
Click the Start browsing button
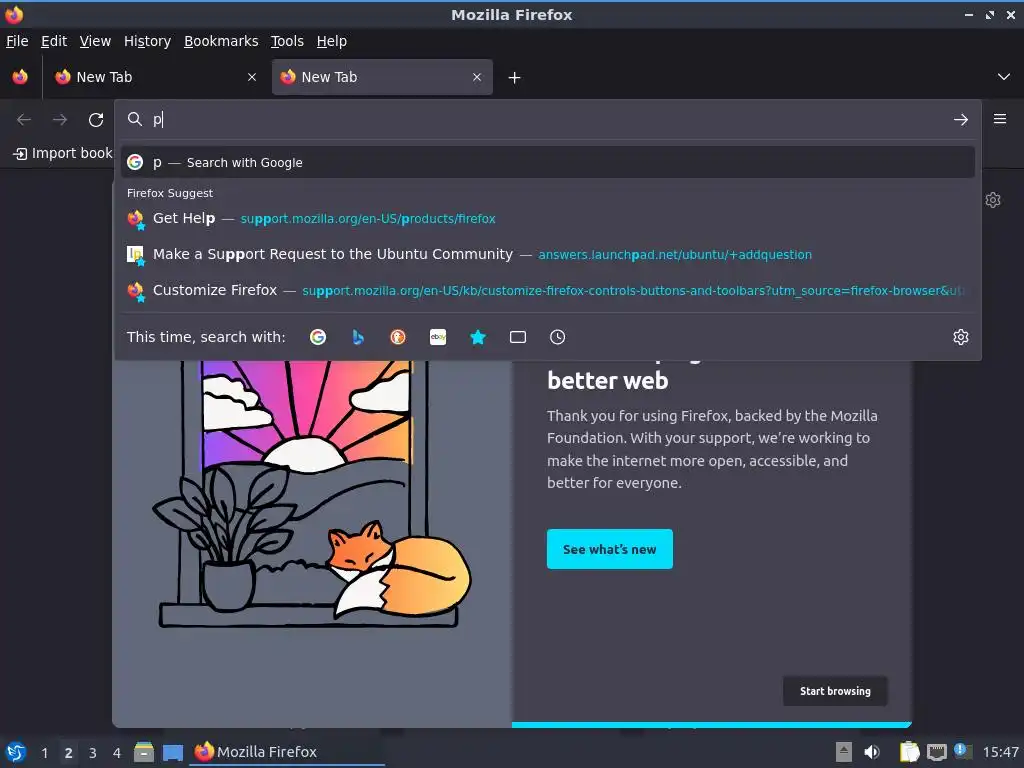pyautogui.click(x=835, y=691)
